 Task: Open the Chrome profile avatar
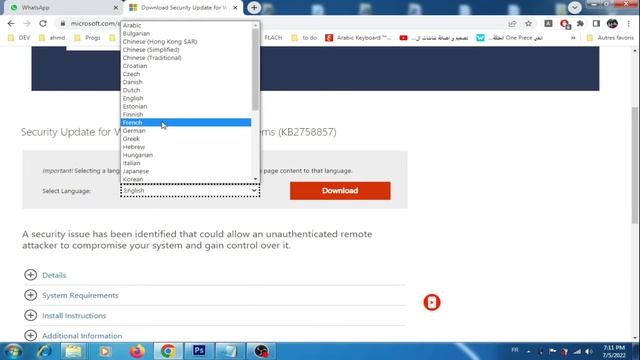(612, 24)
